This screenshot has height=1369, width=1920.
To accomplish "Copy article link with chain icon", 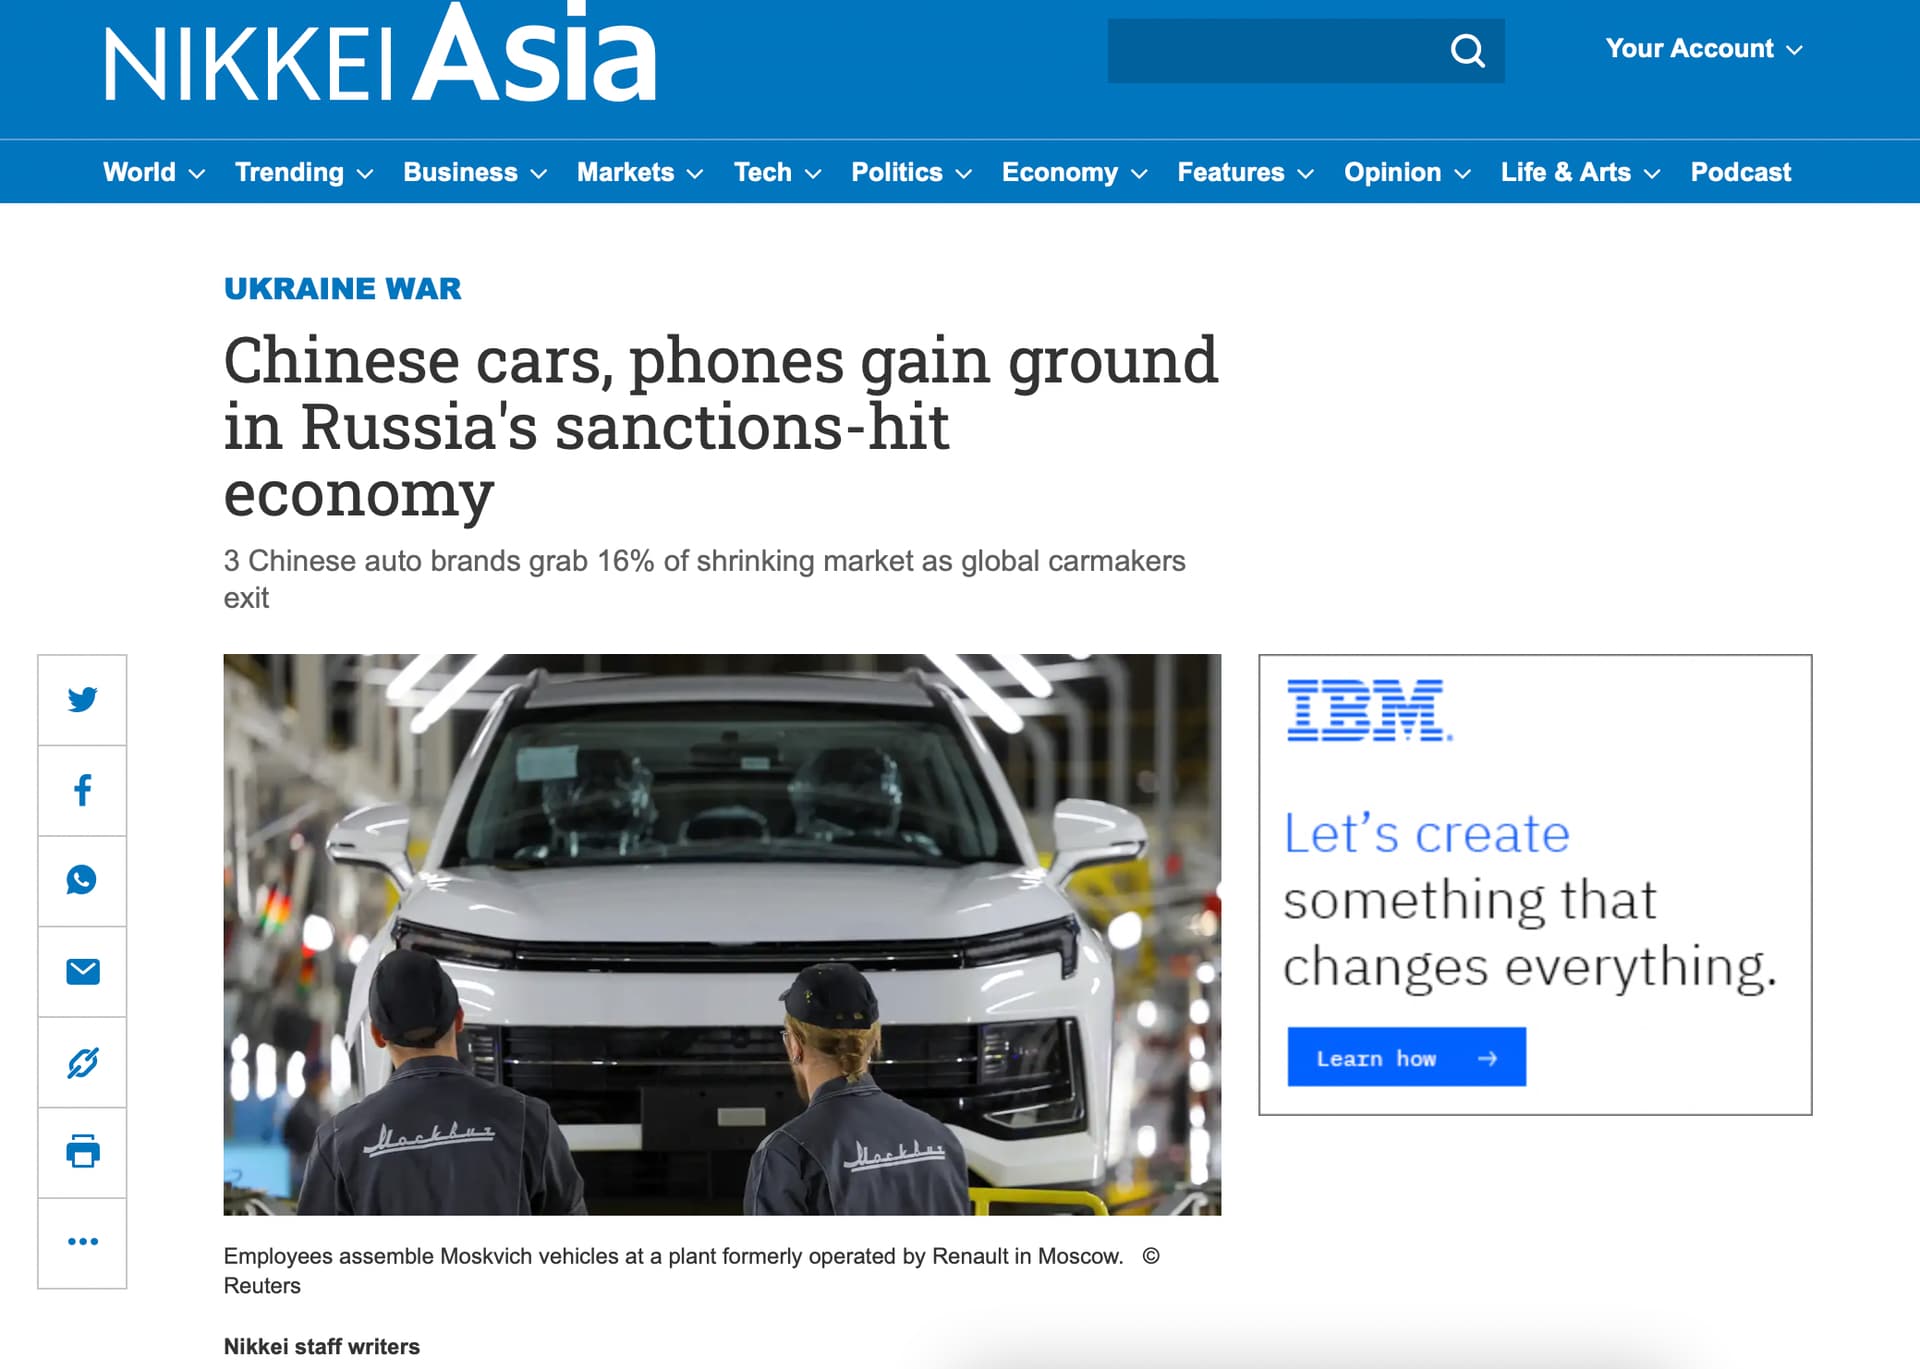I will 82,1062.
